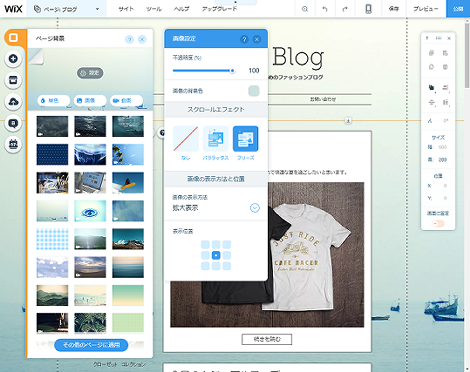Set image position to center cell
Viewport: 470px width, 372px height.
point(216,255)
